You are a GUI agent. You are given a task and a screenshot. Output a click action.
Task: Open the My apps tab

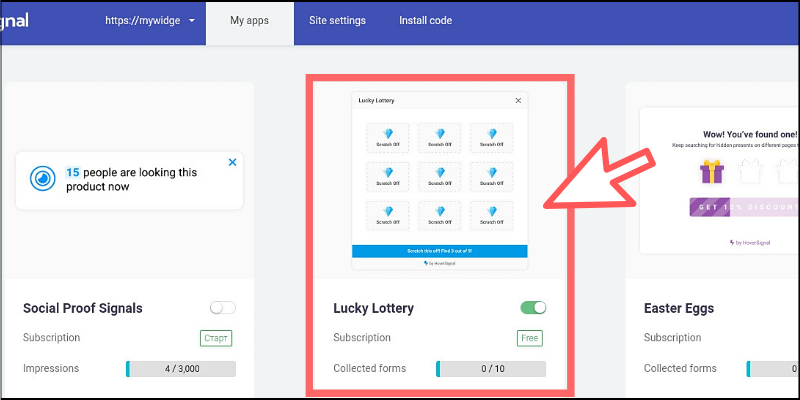tap(249, 21)
